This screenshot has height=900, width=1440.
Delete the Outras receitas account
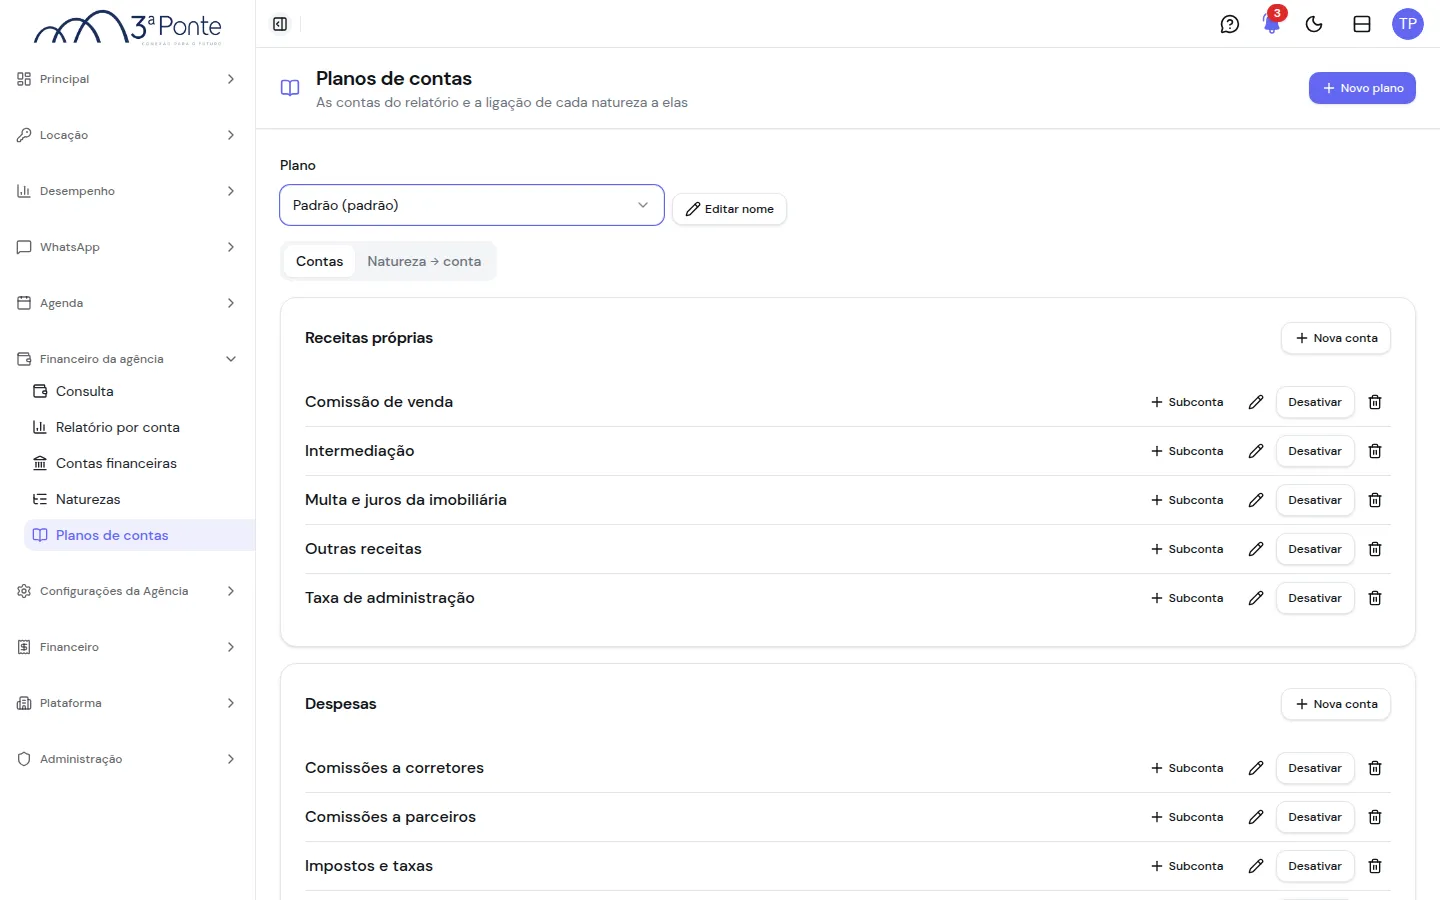tap(1375, 549)
